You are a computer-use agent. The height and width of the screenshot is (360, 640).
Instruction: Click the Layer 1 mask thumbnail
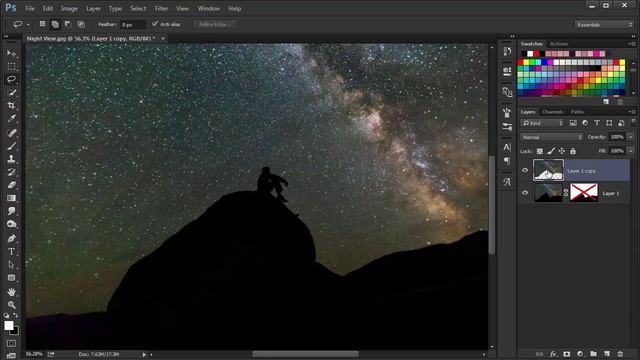(584, 193)
